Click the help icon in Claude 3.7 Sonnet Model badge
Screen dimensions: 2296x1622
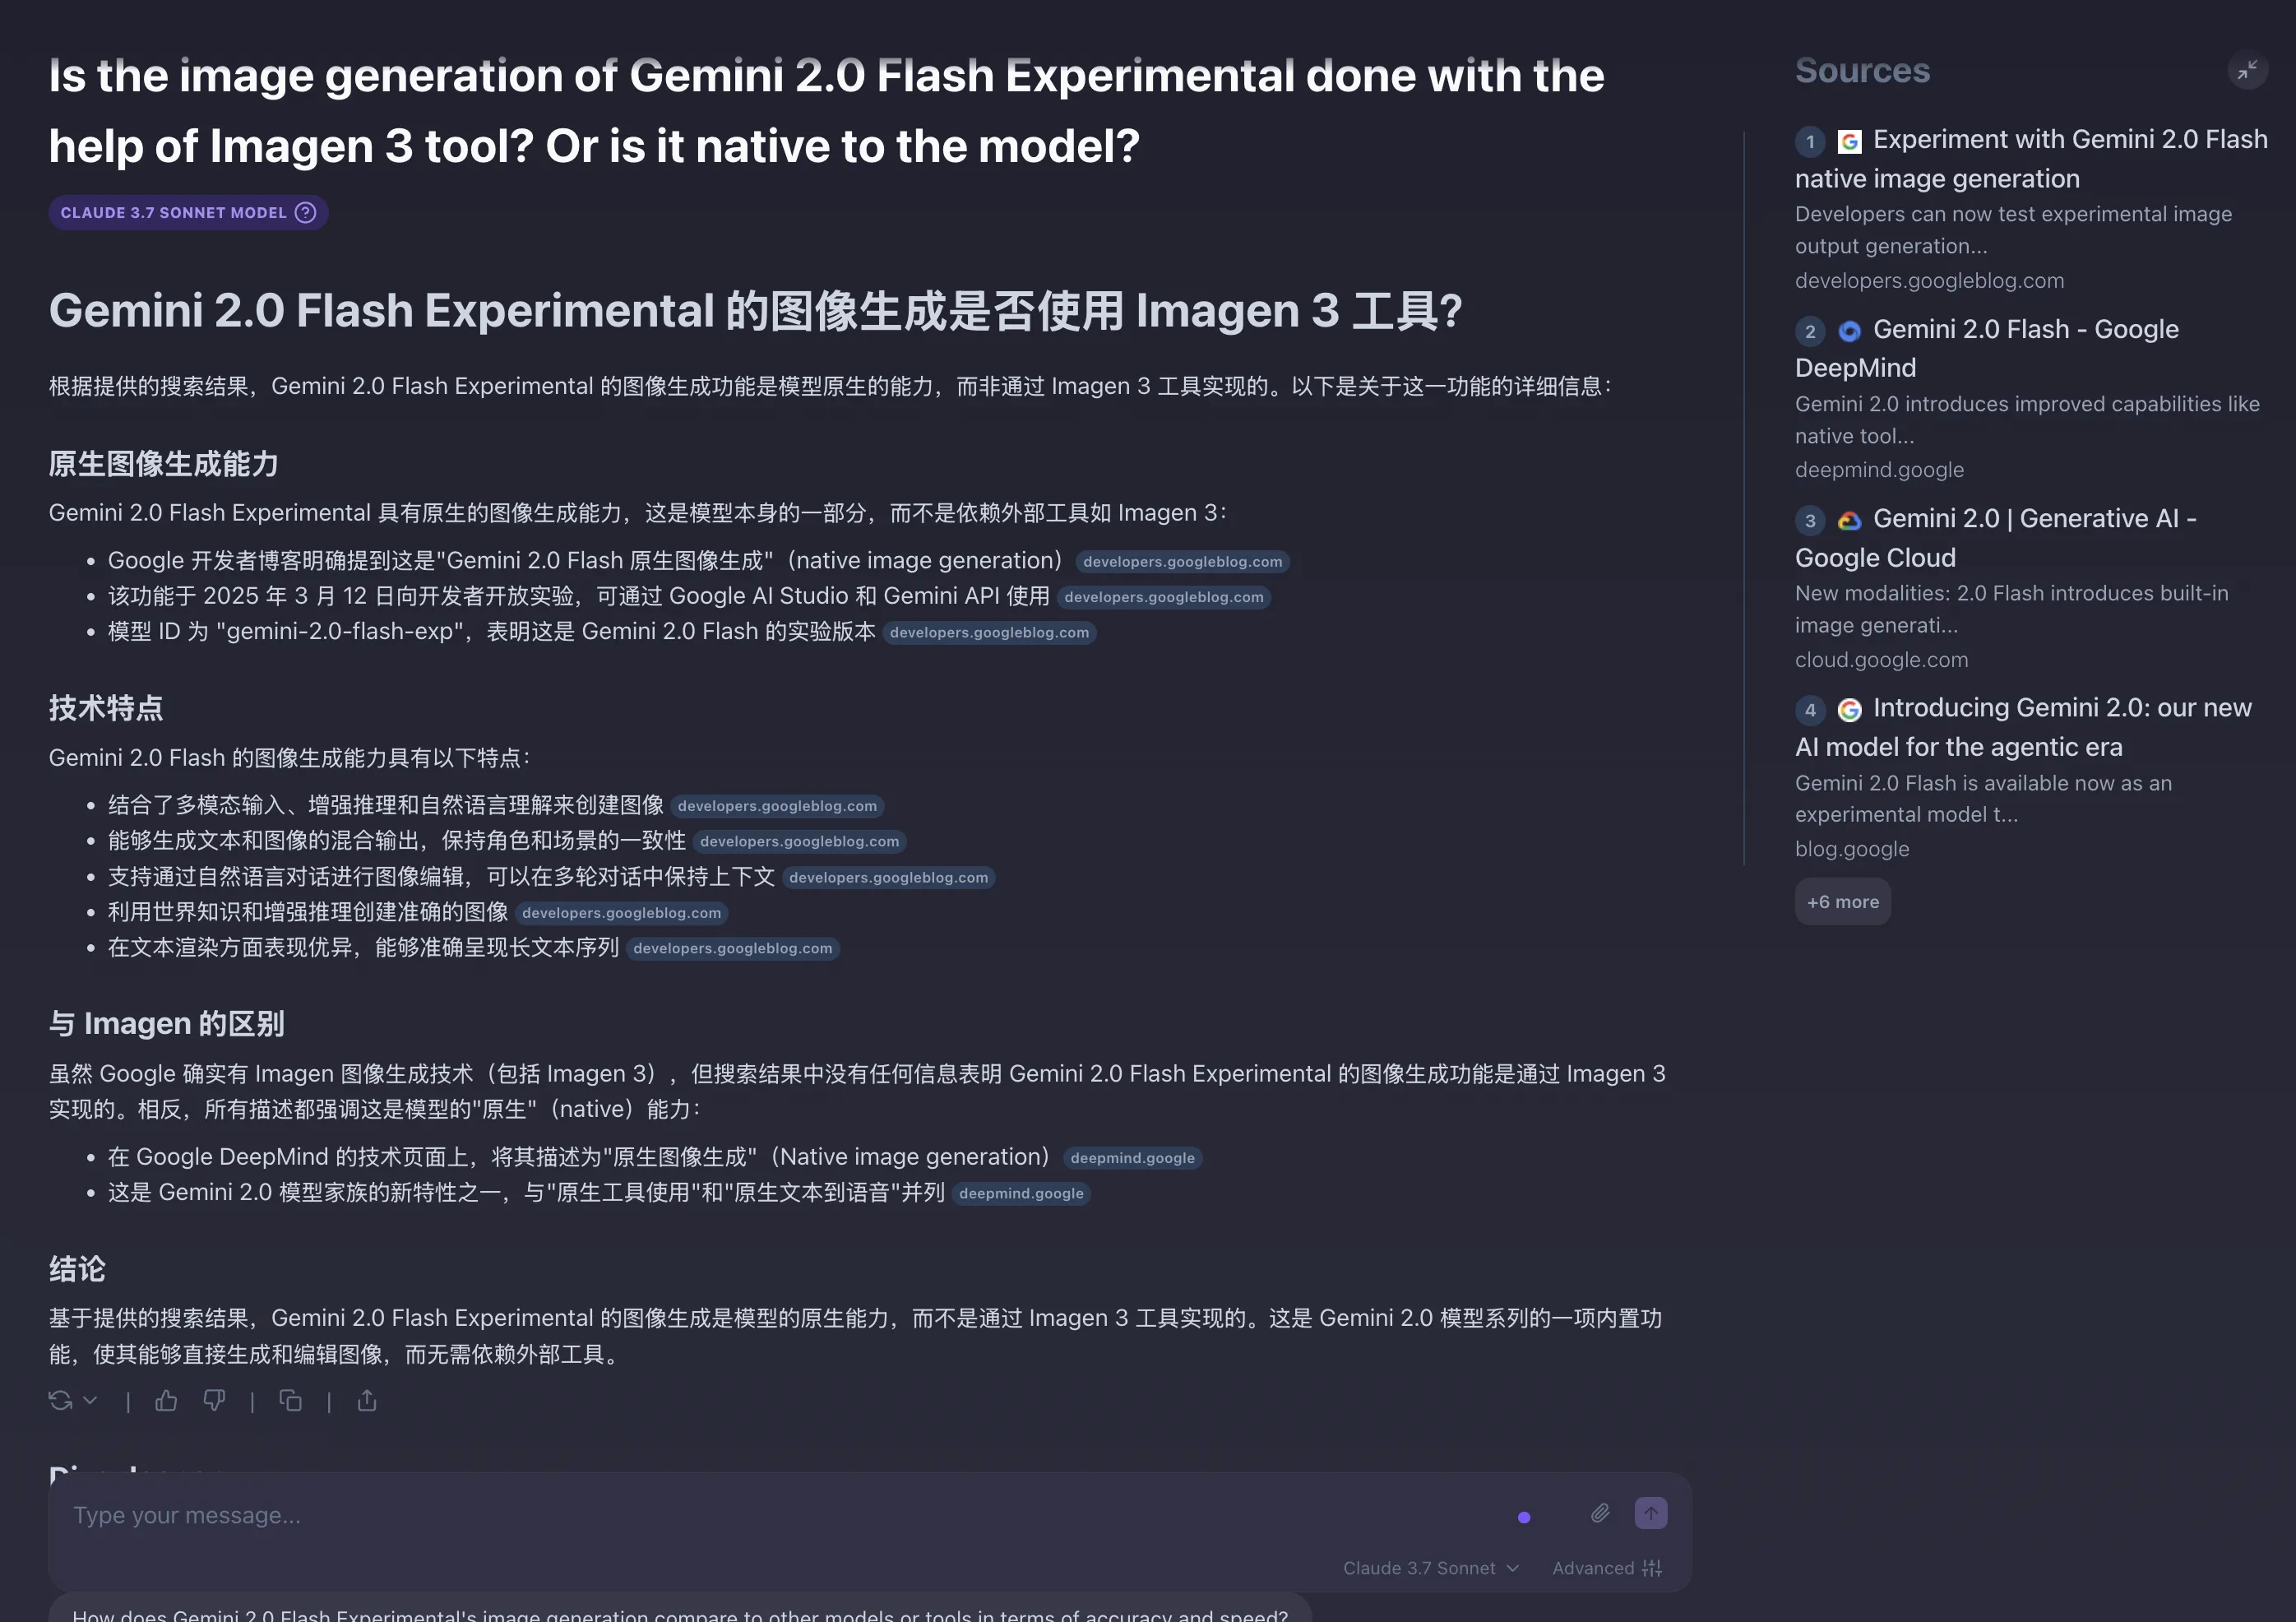[x=306, y=213]
